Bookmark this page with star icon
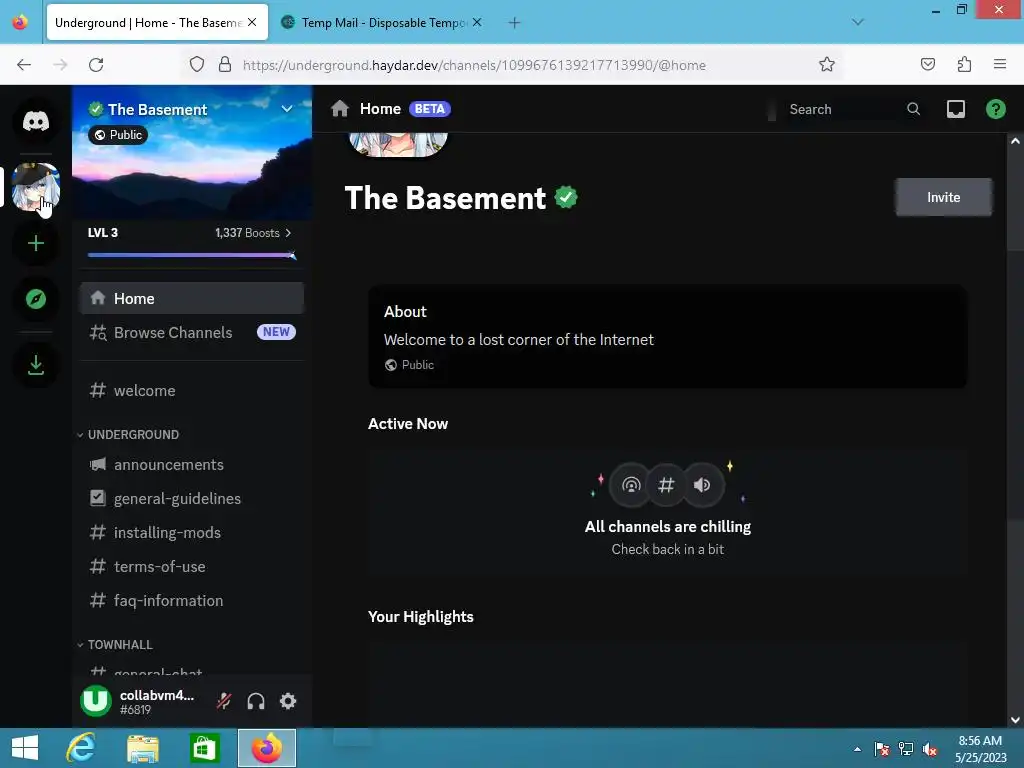This screenshot has width=1024, height=768. coord(827,65)
